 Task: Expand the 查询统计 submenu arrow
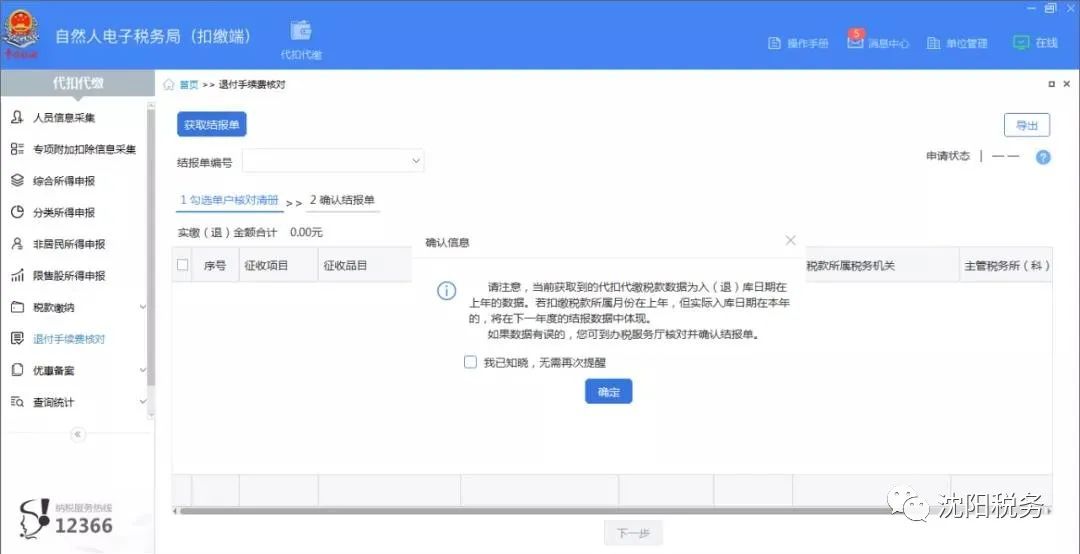(143, 401)
